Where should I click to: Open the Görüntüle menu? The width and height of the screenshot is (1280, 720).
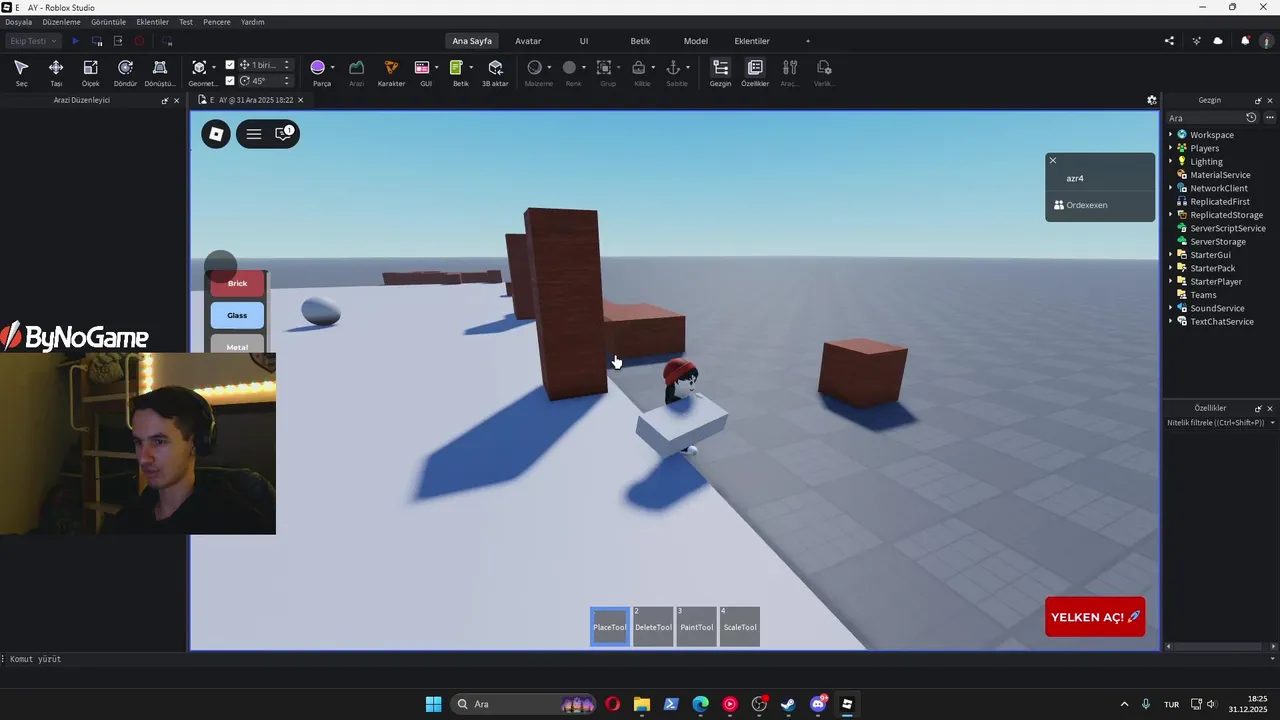coord(109,22)
